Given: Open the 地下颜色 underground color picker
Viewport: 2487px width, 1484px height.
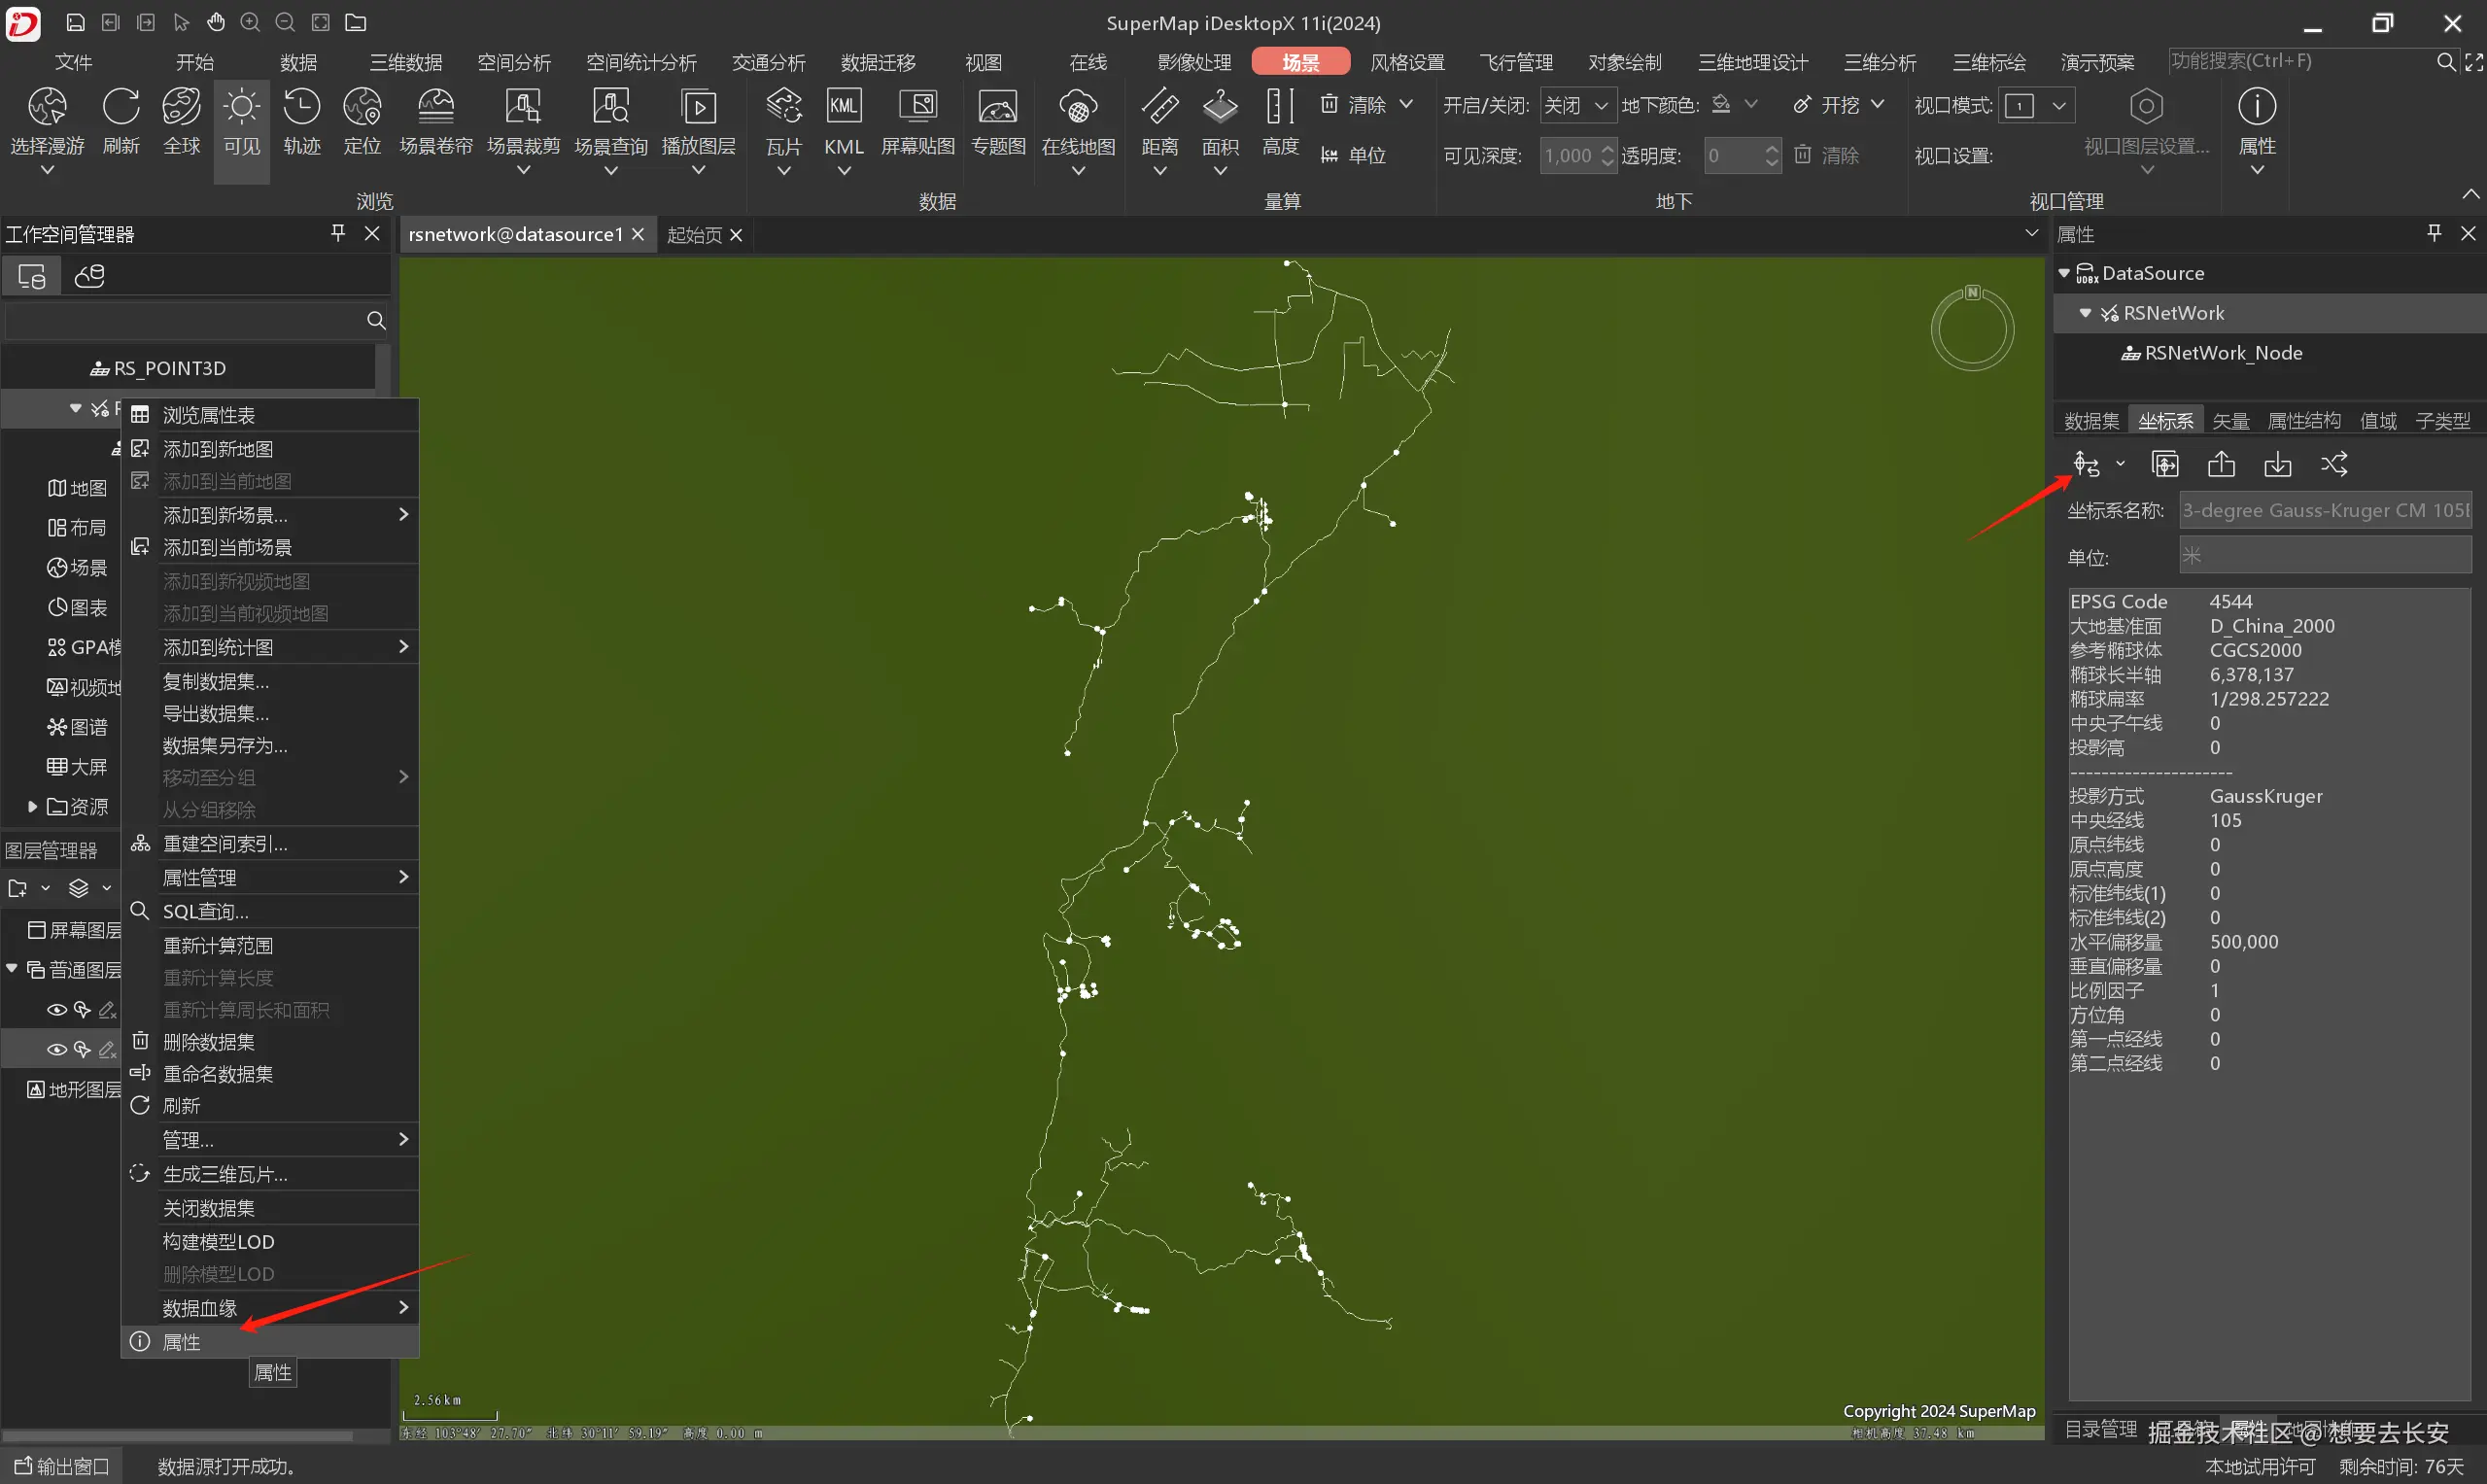Looking at the screenshot, I should pos(1734,104).
